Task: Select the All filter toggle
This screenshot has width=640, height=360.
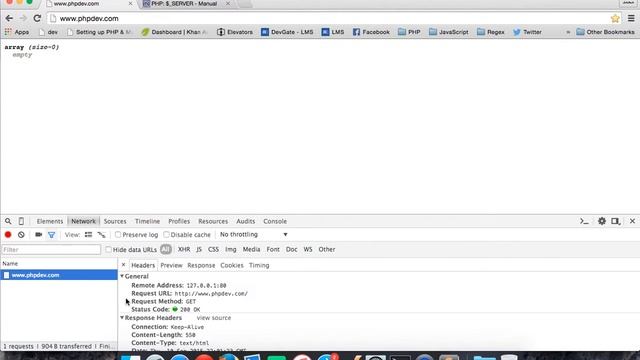Action: (166, 249)
